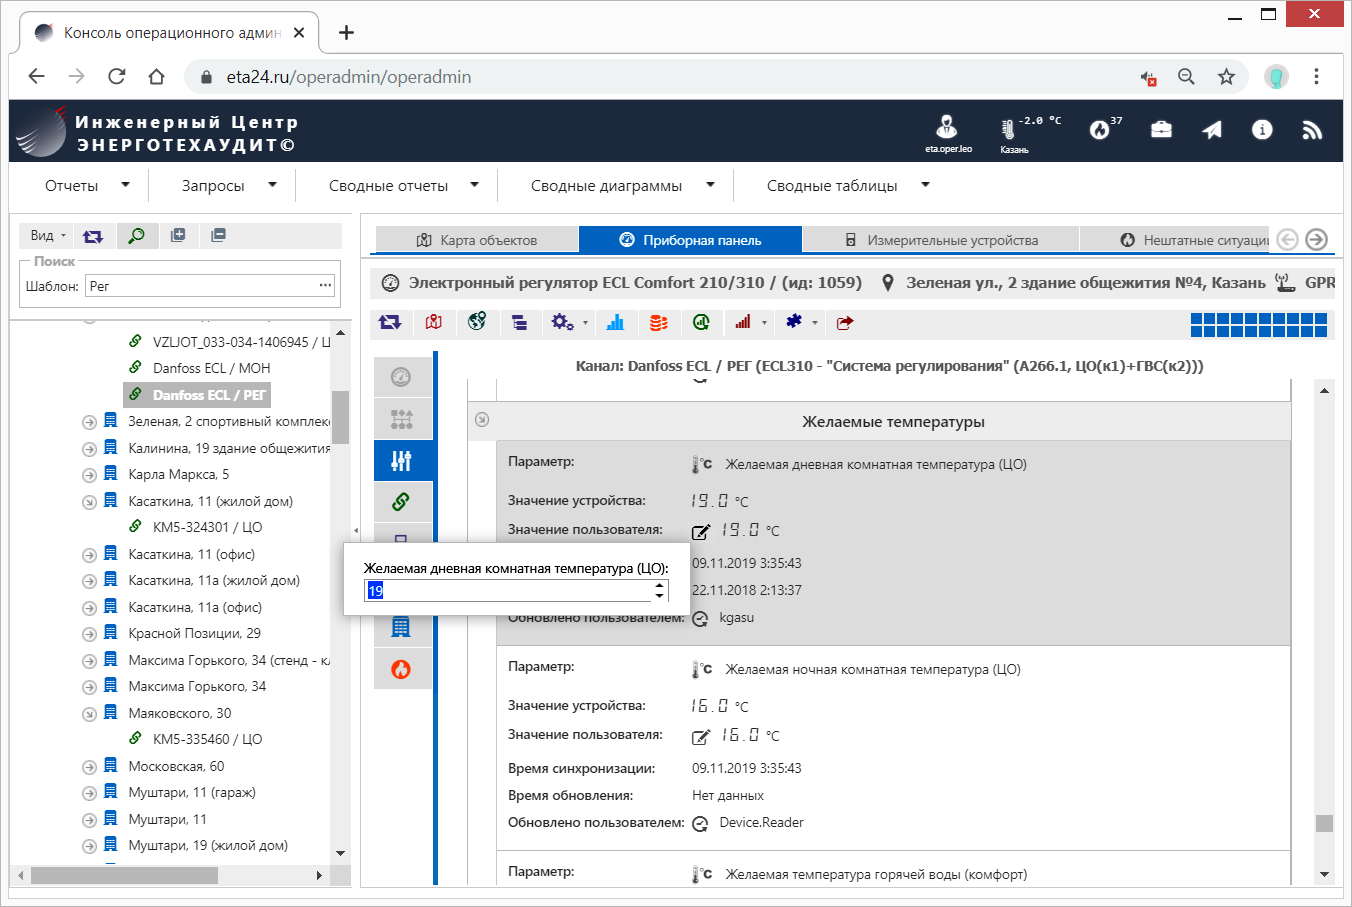This screenshot has width=1352, height=907.
Task: Increase day temperature with stepper up arrow
Action: [x=659, y=585]
